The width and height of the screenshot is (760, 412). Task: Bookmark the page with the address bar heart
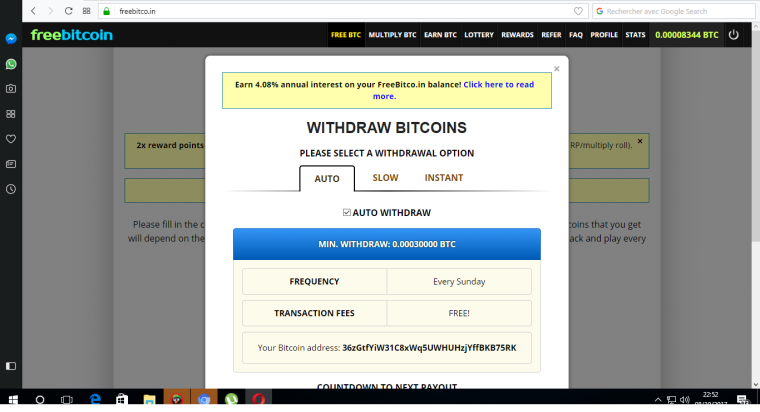pos(579,11)
